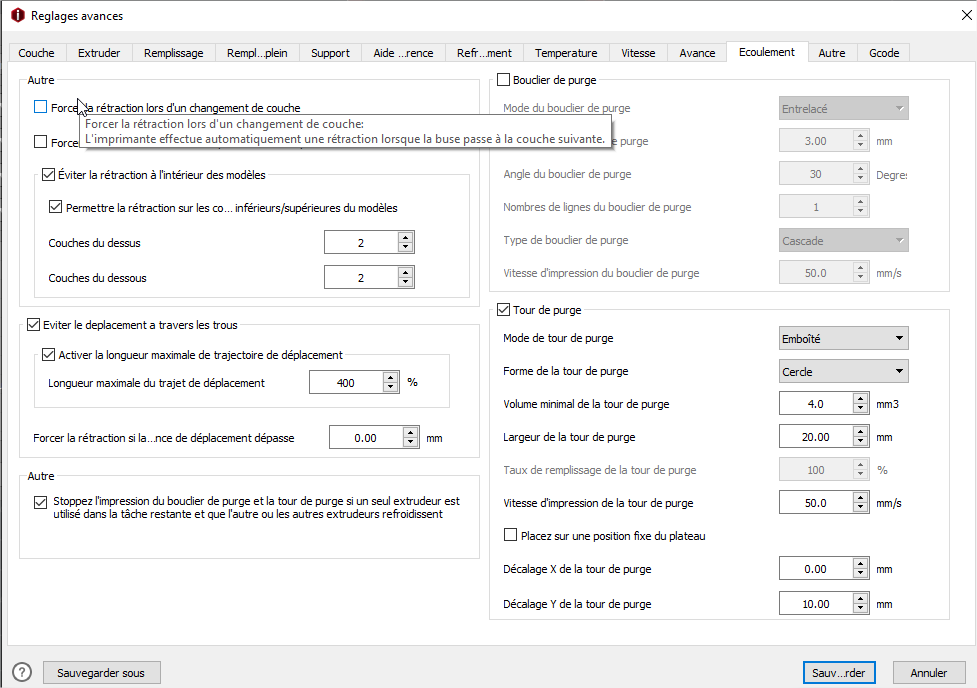This screenshot has width=977, height=688.
Task: Select the Avance tab
Action: 697,53
